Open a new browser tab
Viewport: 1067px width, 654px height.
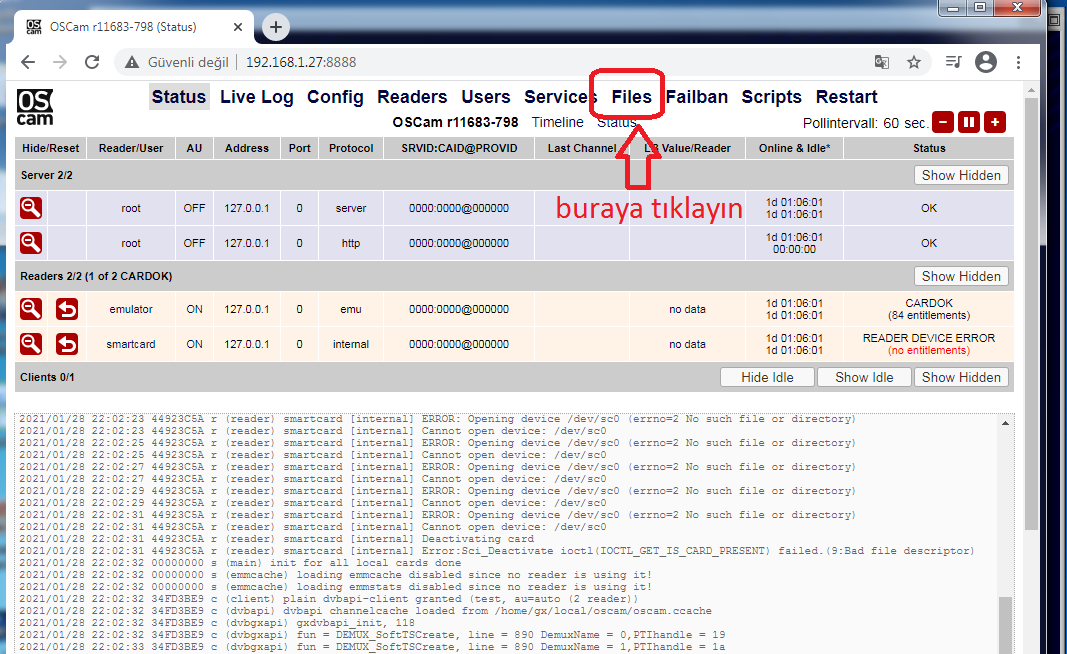pyautogui.click(x=276, y=27)
